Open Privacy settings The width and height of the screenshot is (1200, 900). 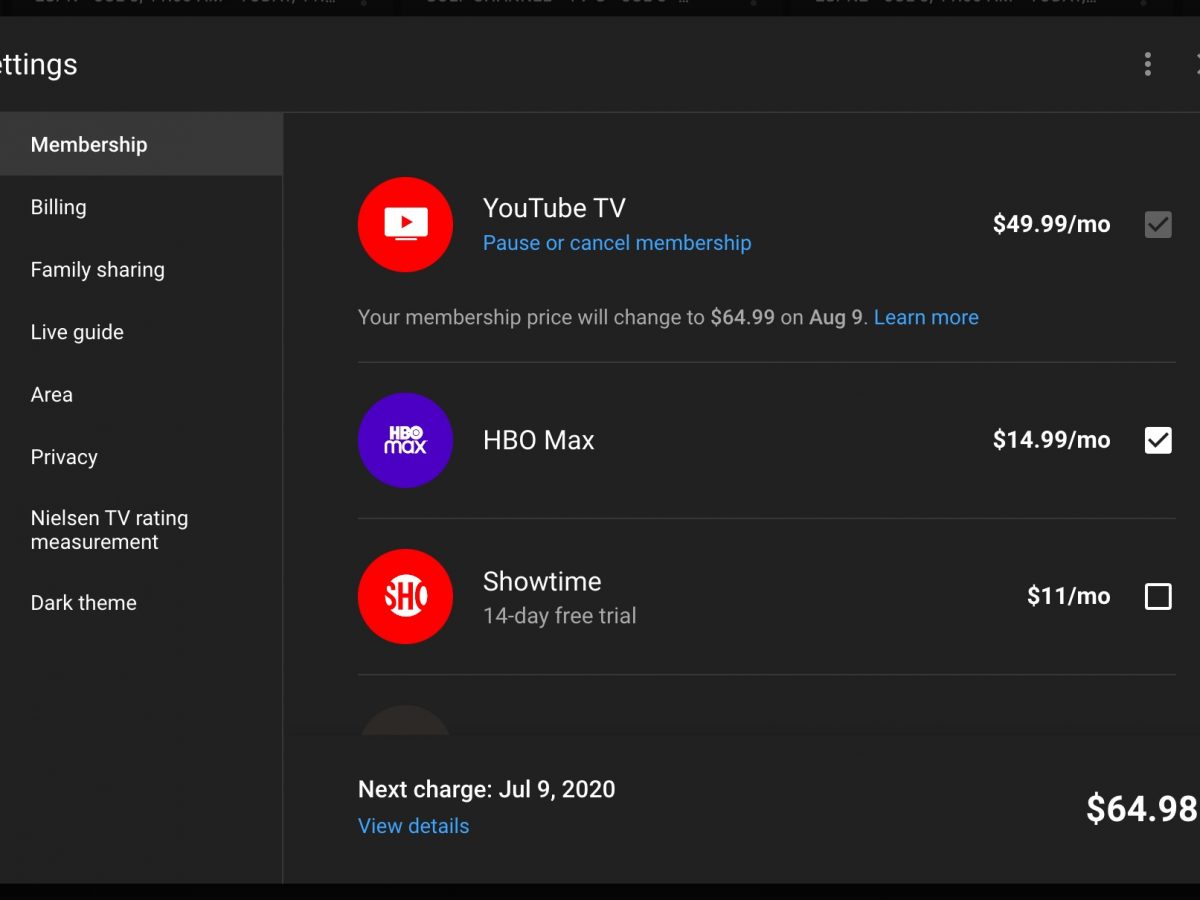pos(64,457)
